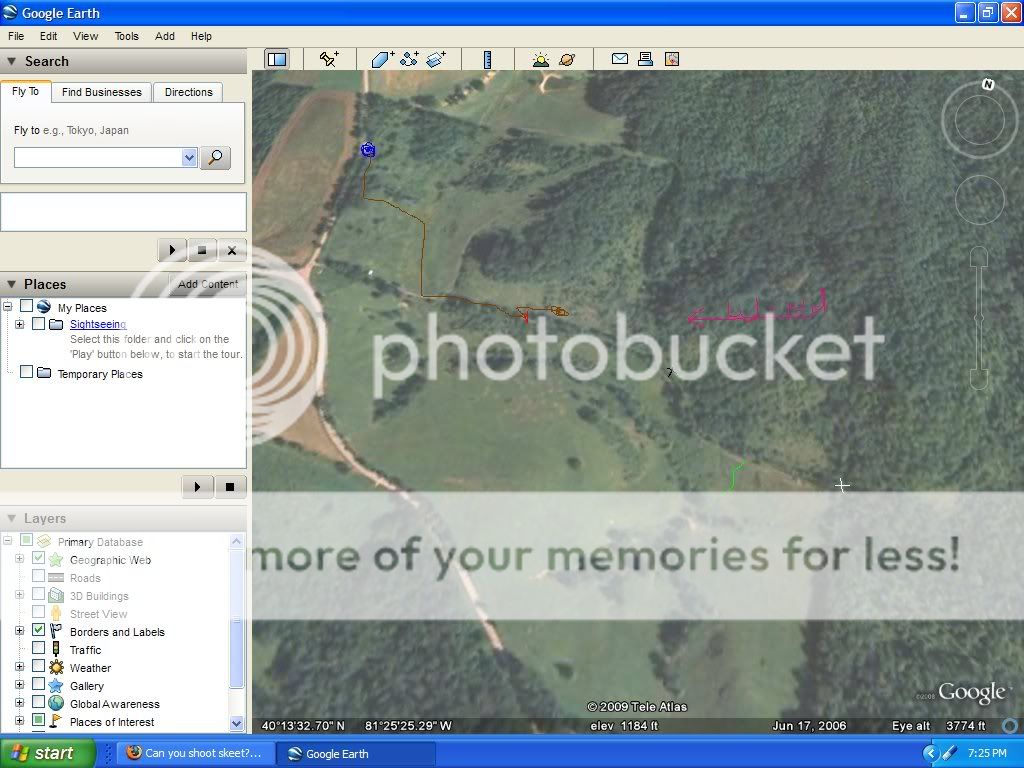Screen dimensions: 1024x768
Task: Select the Add Placemark pushpin tool
Action: pos(329,59)
